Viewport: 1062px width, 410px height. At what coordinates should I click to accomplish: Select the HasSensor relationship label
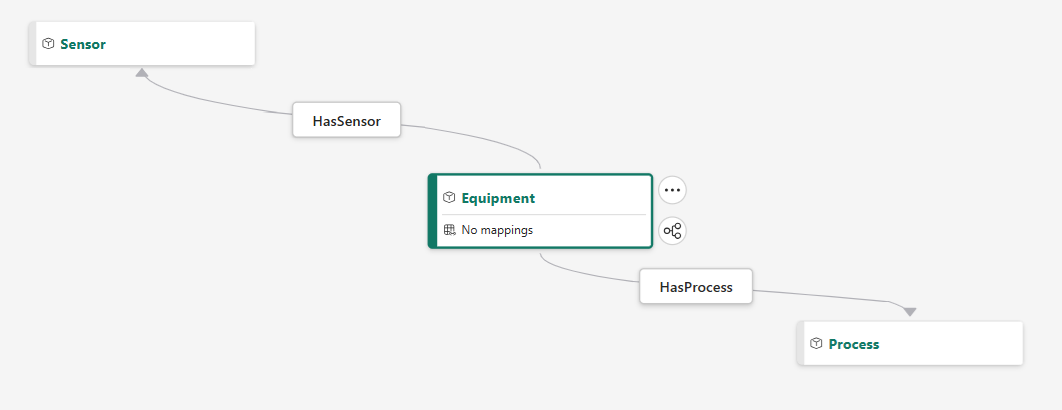(347, 121)
